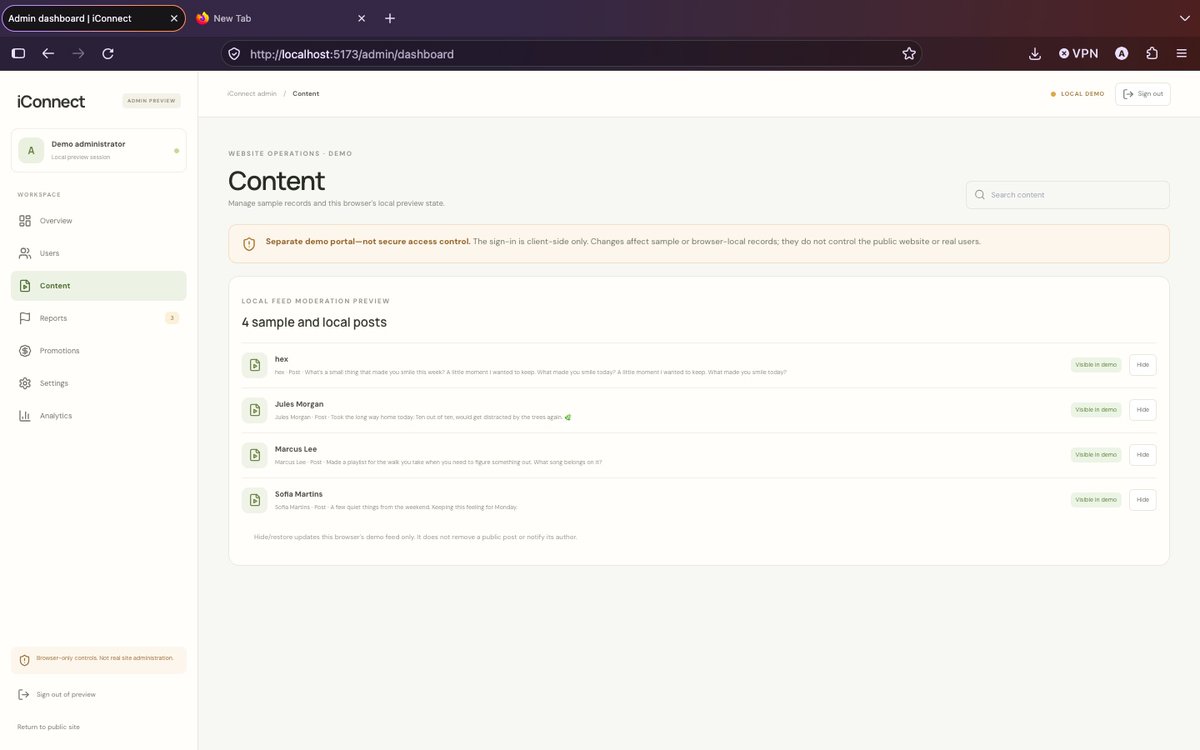Click the hex post title
This screenshot has height=750, width=1200.
pos(281,359)
